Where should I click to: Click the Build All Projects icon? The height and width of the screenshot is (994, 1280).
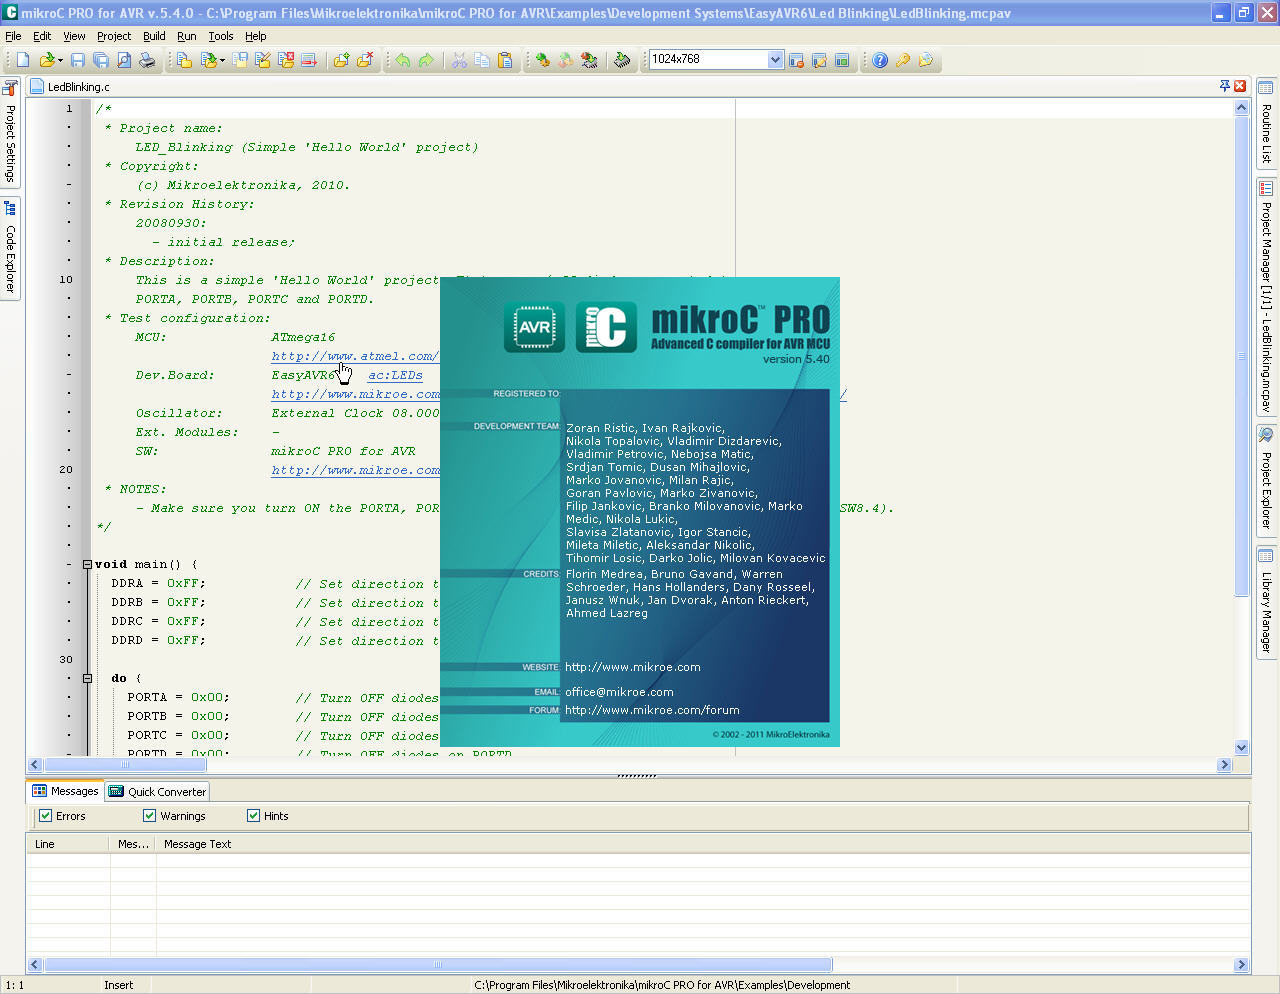click(566, 60)
